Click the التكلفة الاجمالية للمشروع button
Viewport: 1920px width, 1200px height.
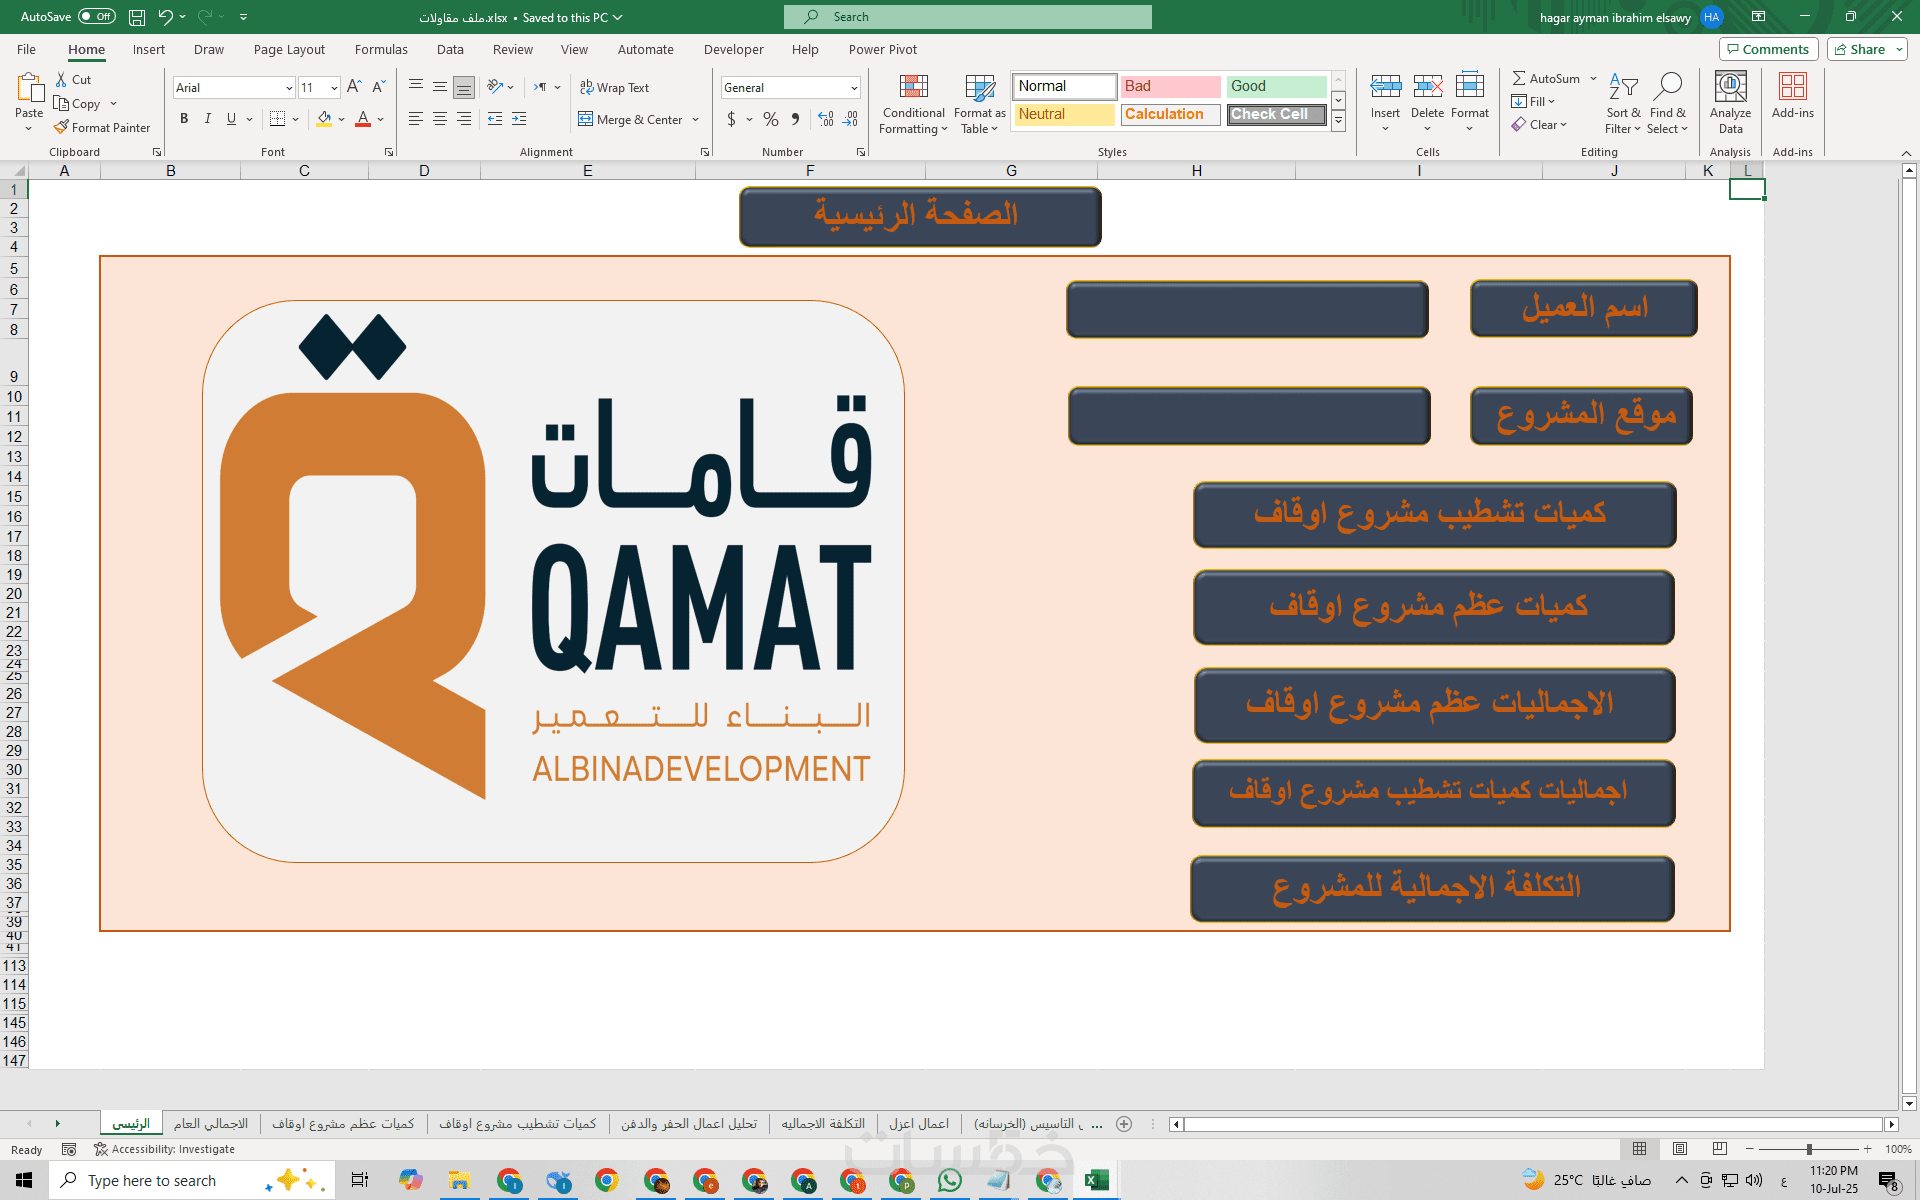[1431, 888]
